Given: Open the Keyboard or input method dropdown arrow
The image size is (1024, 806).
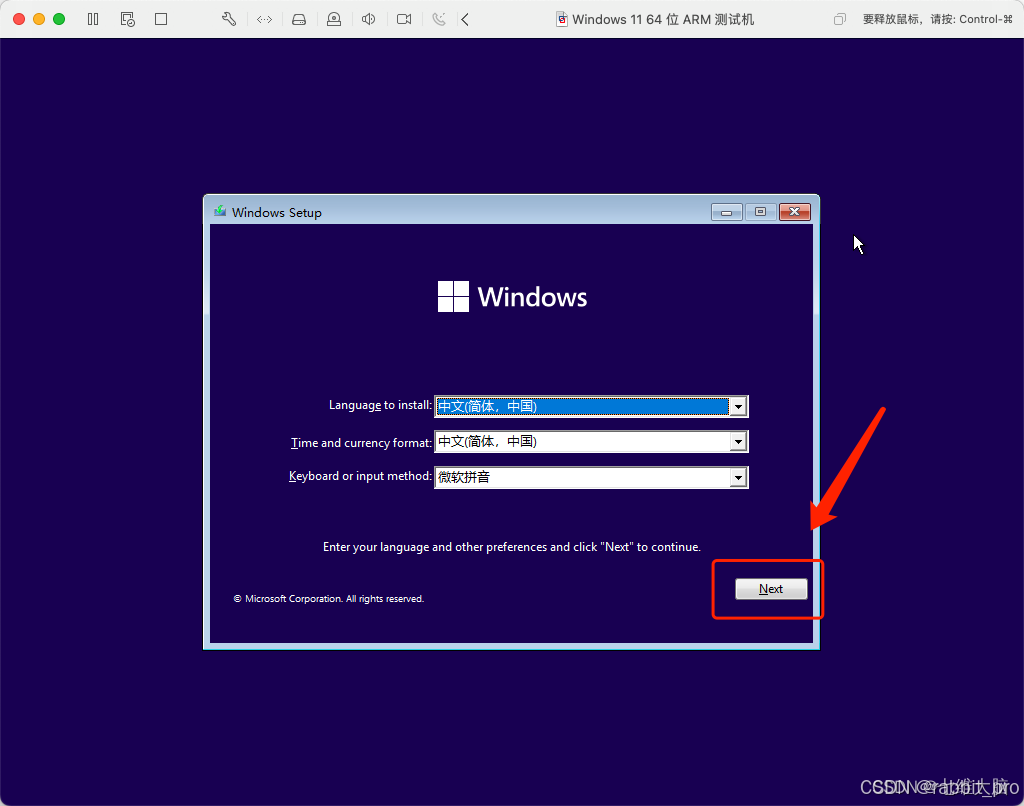Looking at the screenshot, I should pos(738,477).
